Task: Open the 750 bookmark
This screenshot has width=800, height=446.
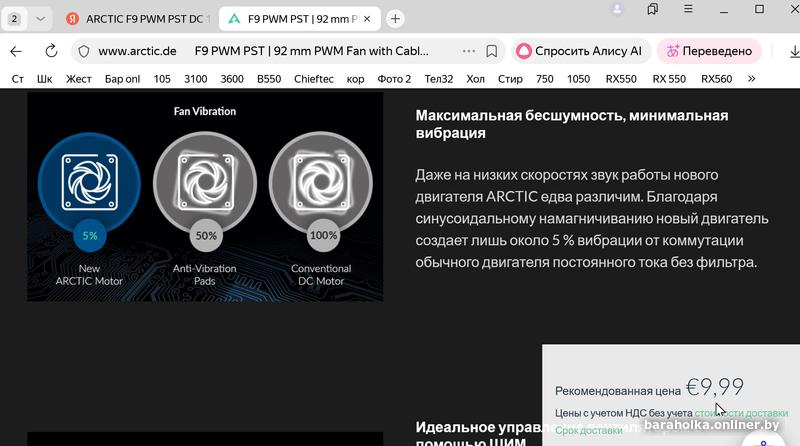Action: [544, 79]
